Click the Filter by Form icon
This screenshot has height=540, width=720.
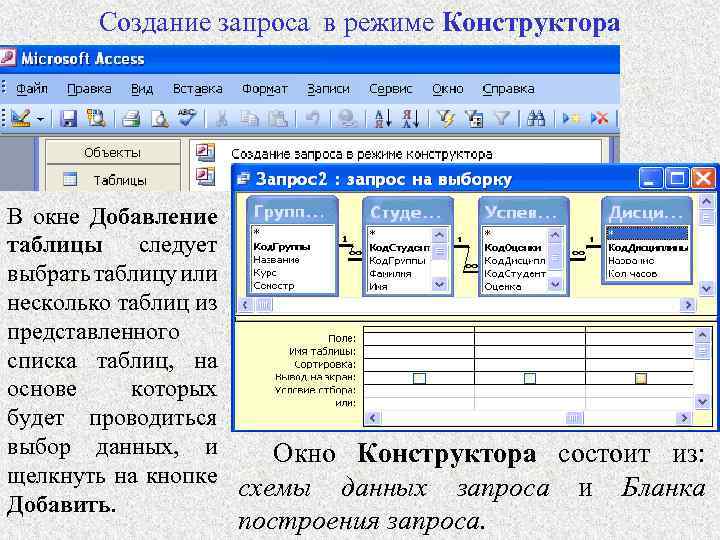473,119
